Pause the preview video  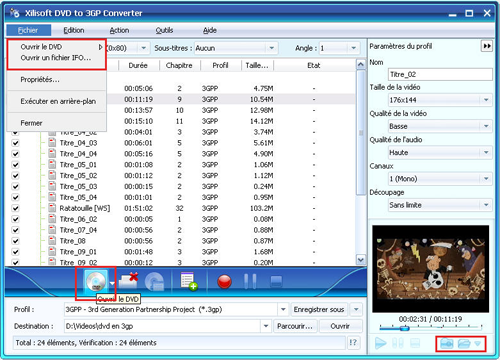tap(398, 343)
